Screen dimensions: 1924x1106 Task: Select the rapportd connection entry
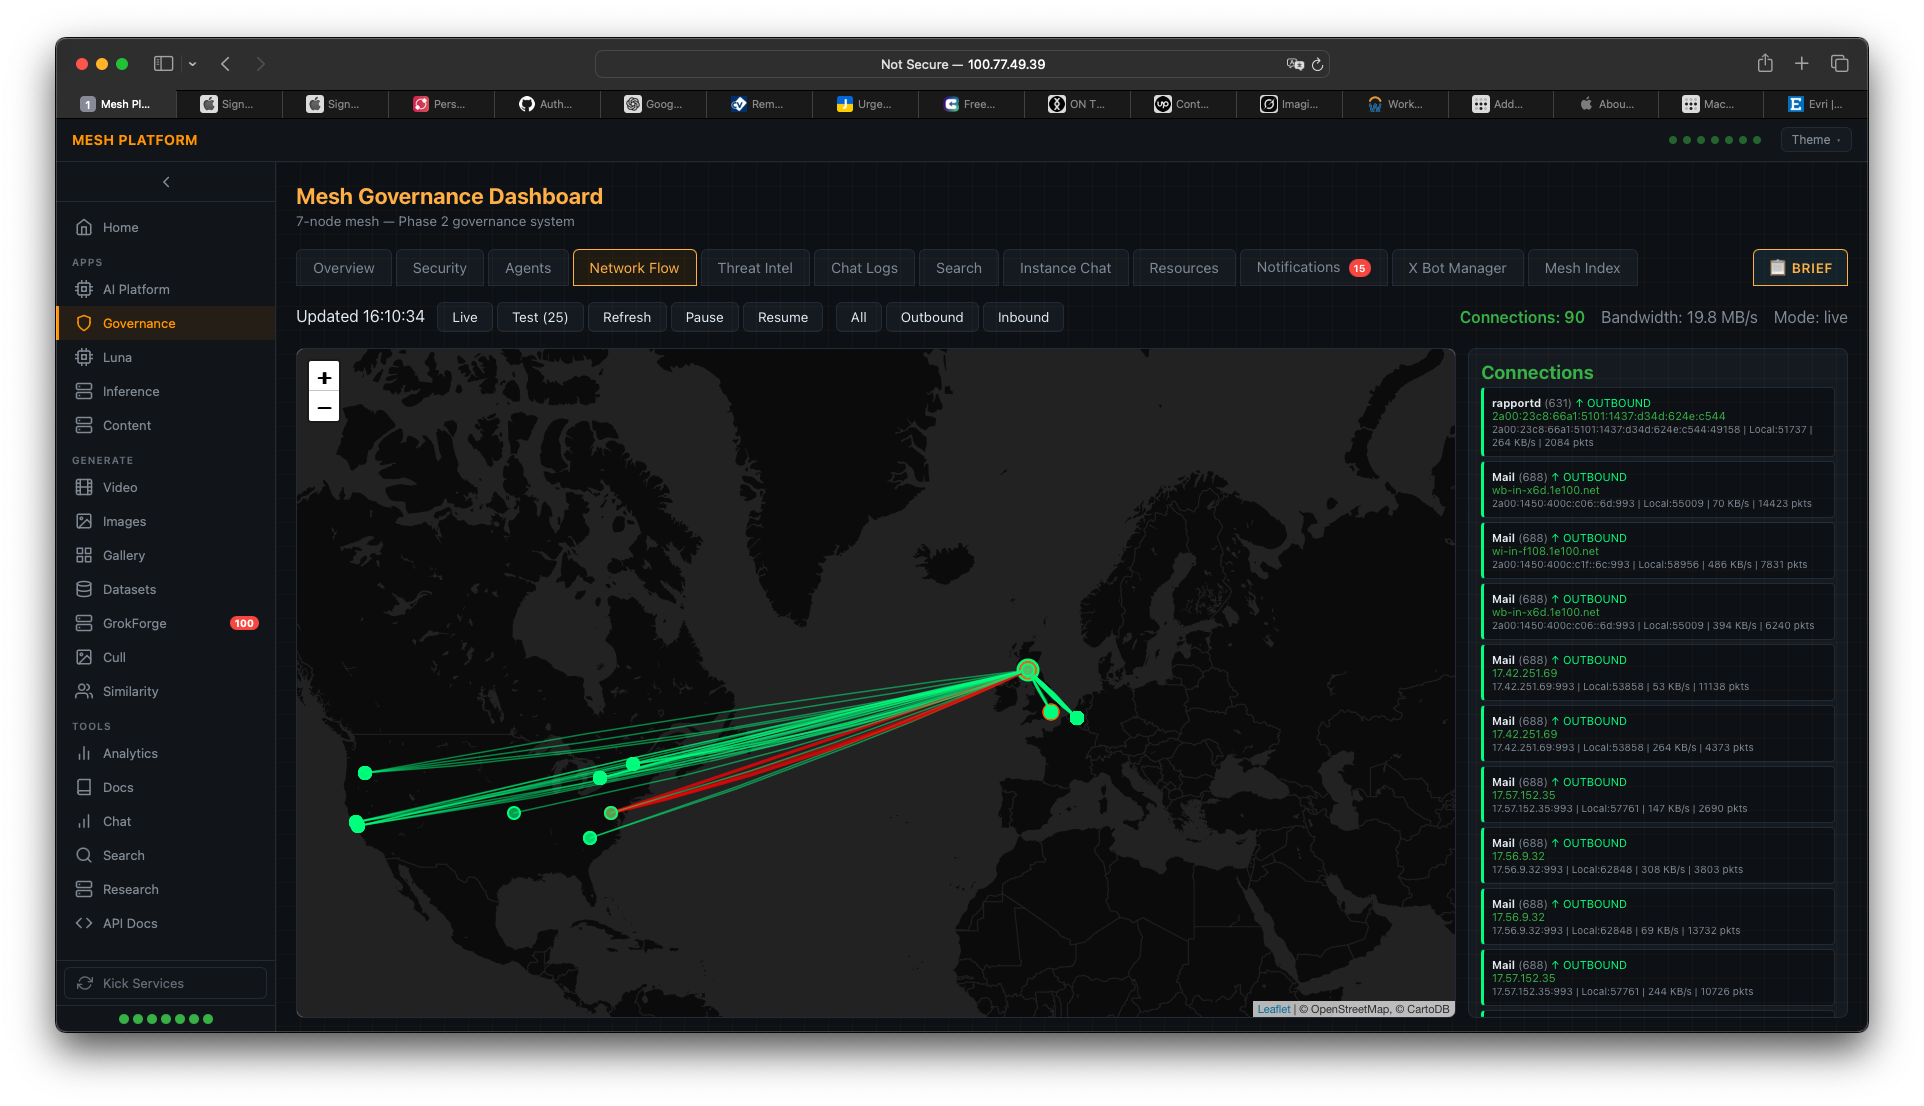pyautogui.click(x=1657, y=422)
